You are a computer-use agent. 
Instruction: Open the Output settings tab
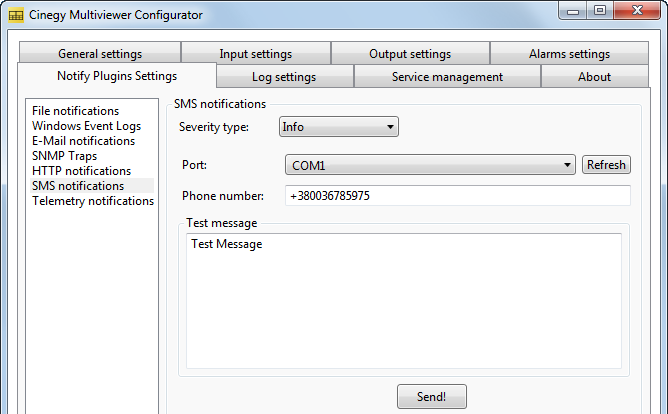[x=410, y=53]
